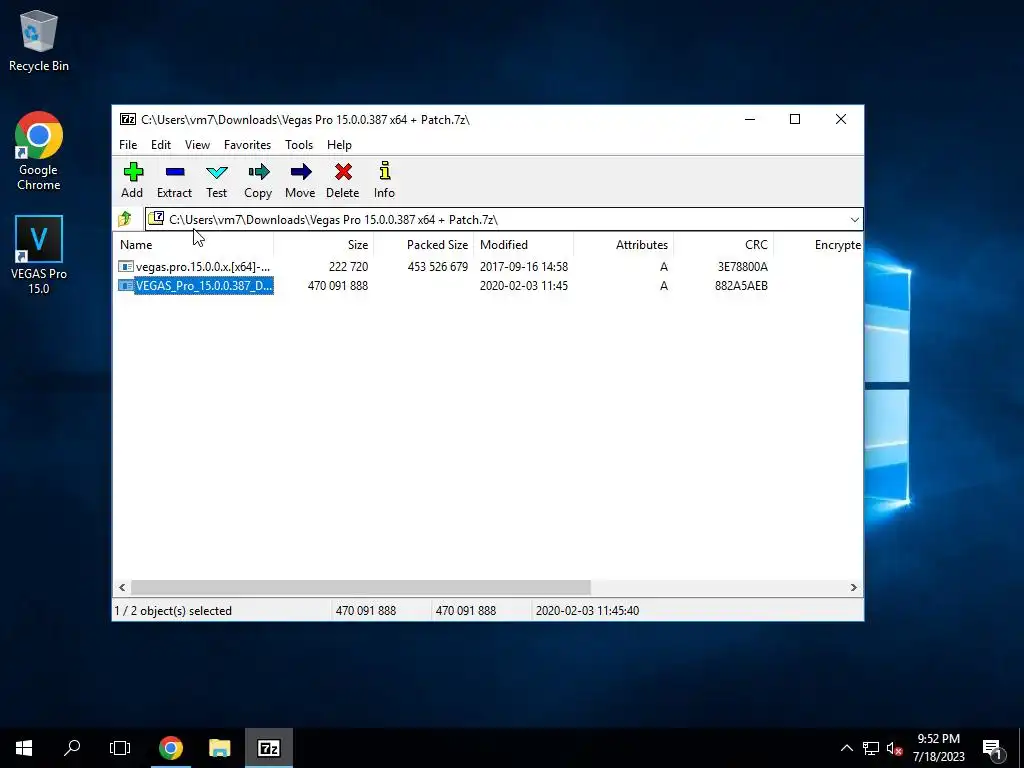
Task: Click Show desktop strip on taskbar
Action: pyautogui.click(x=1021, y=748)
